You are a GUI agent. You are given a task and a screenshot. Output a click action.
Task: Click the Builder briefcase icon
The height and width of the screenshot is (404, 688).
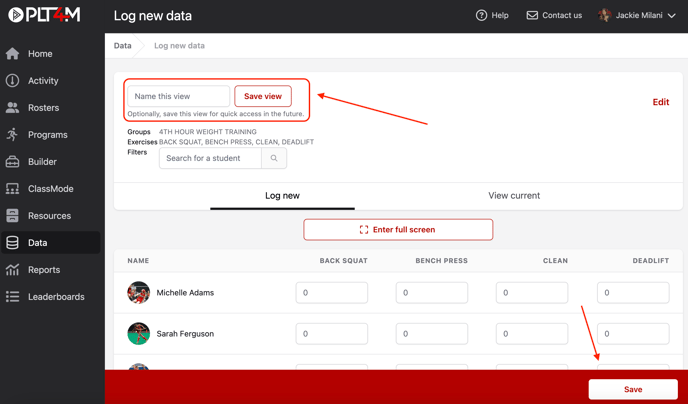(x=13, y=162)
